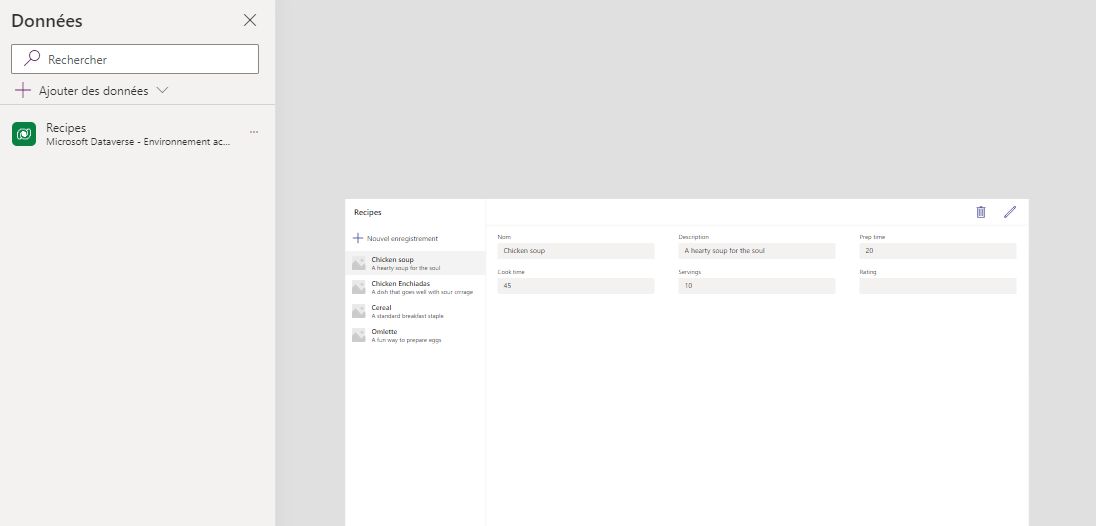Image resolution: width=1096 pixels, height=526 pixels.
Task: Close the Données panel
Action: pos(250,20)
